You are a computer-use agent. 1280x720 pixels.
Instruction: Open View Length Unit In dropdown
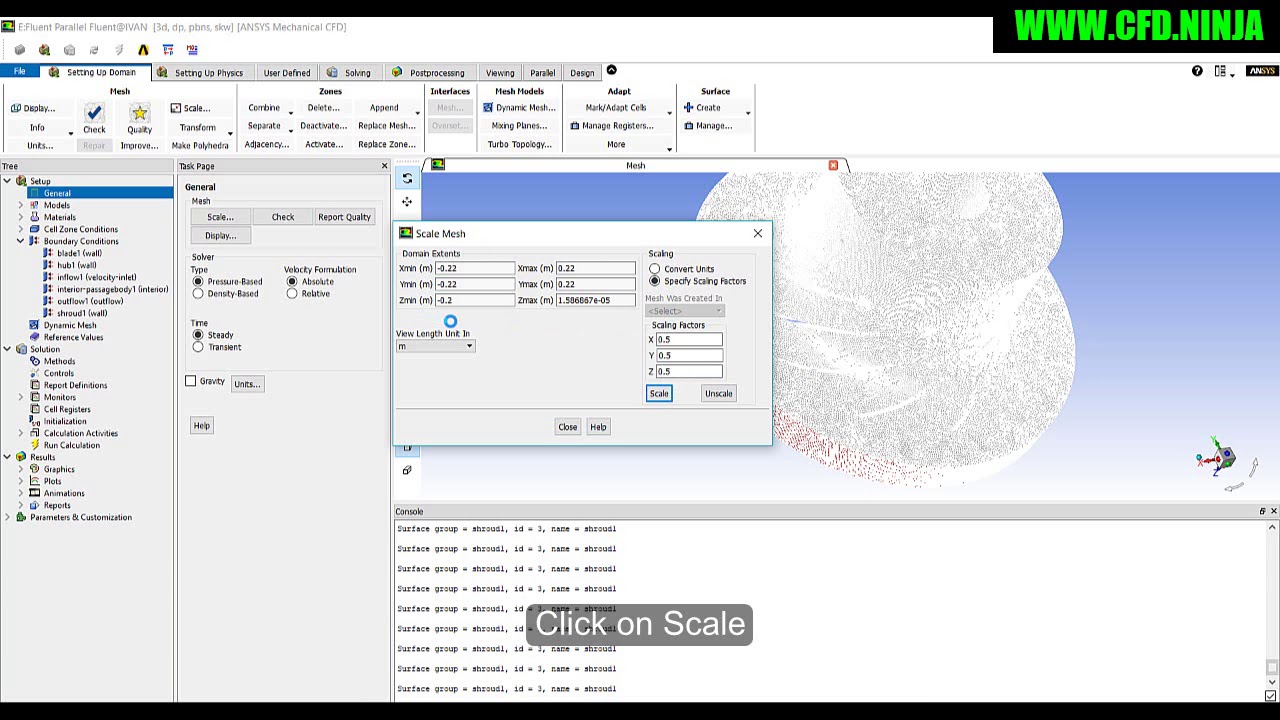pos(435,346)
